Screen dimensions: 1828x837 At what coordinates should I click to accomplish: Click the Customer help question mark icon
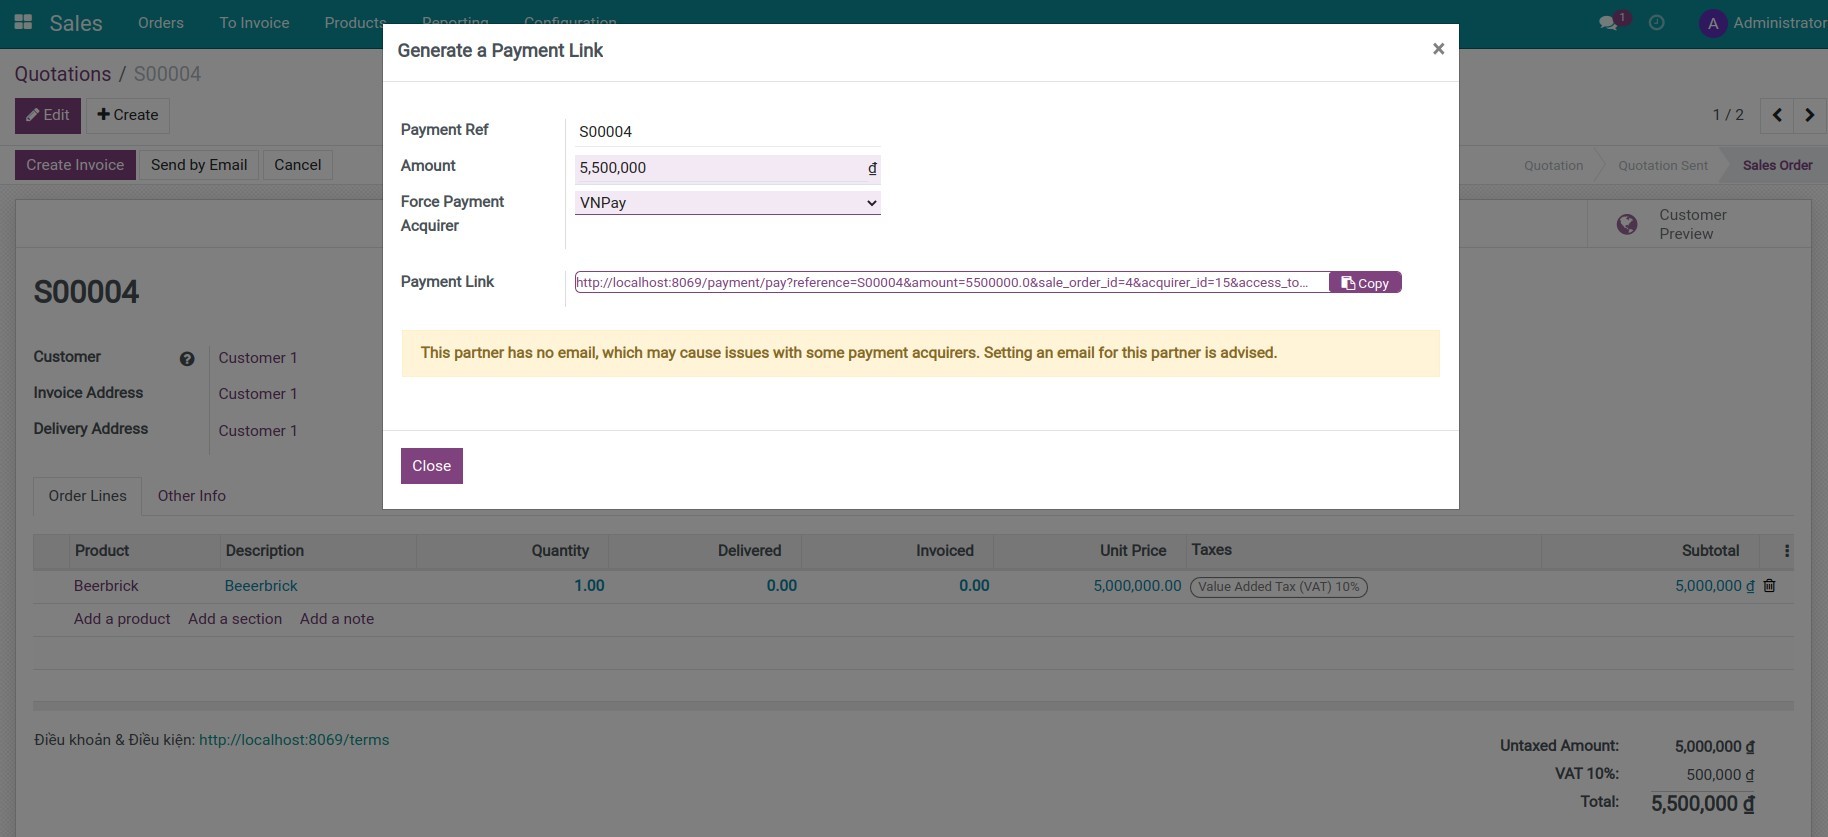[x=187, y=359]
